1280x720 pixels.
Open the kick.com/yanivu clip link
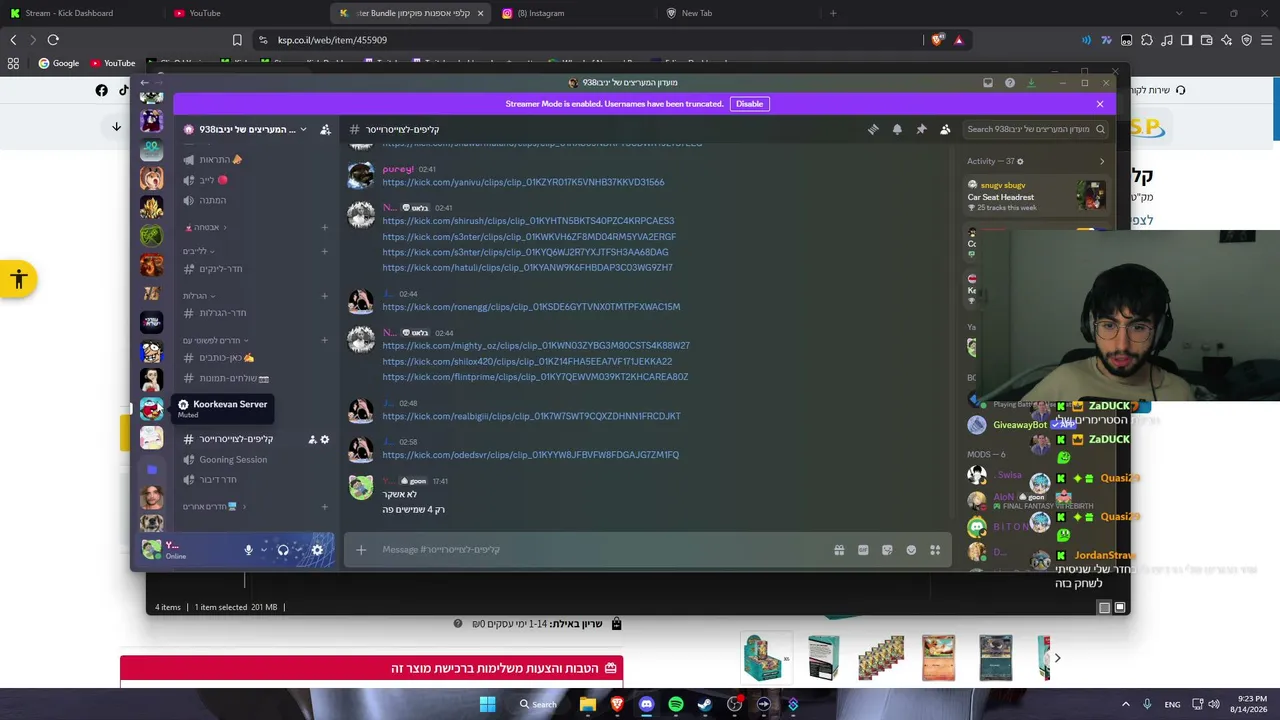[x=523, y=182]
